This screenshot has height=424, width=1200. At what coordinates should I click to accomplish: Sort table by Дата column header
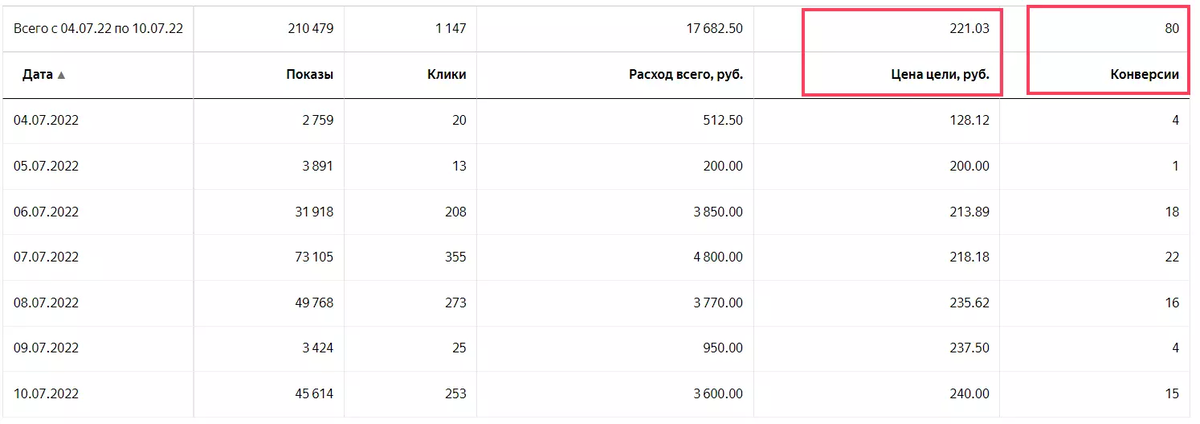pyautogui.click(x=33, y=74)
